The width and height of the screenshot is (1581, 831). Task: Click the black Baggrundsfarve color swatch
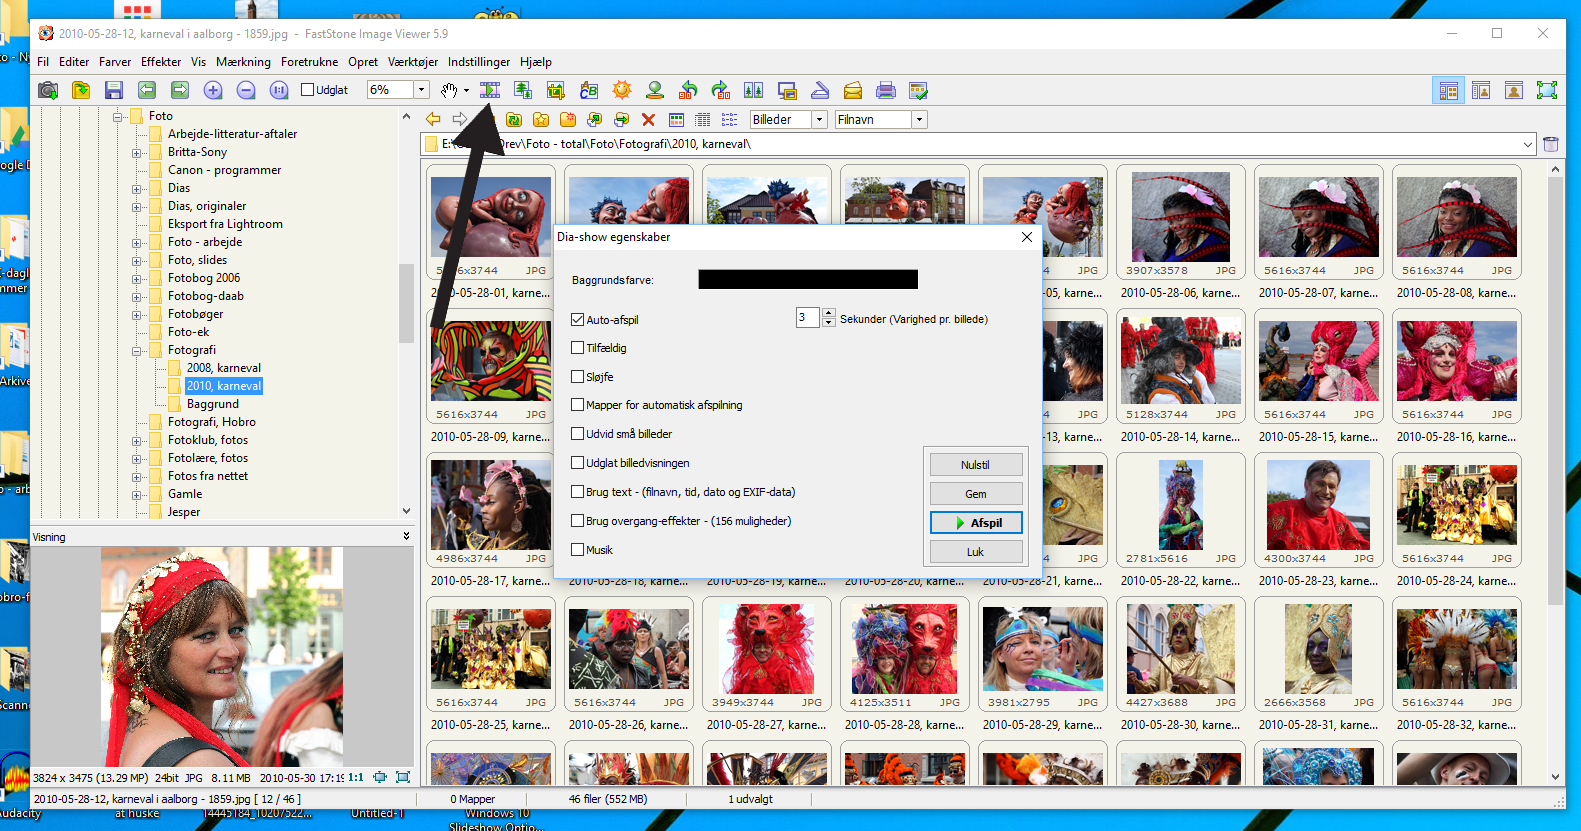pos(807,280)
